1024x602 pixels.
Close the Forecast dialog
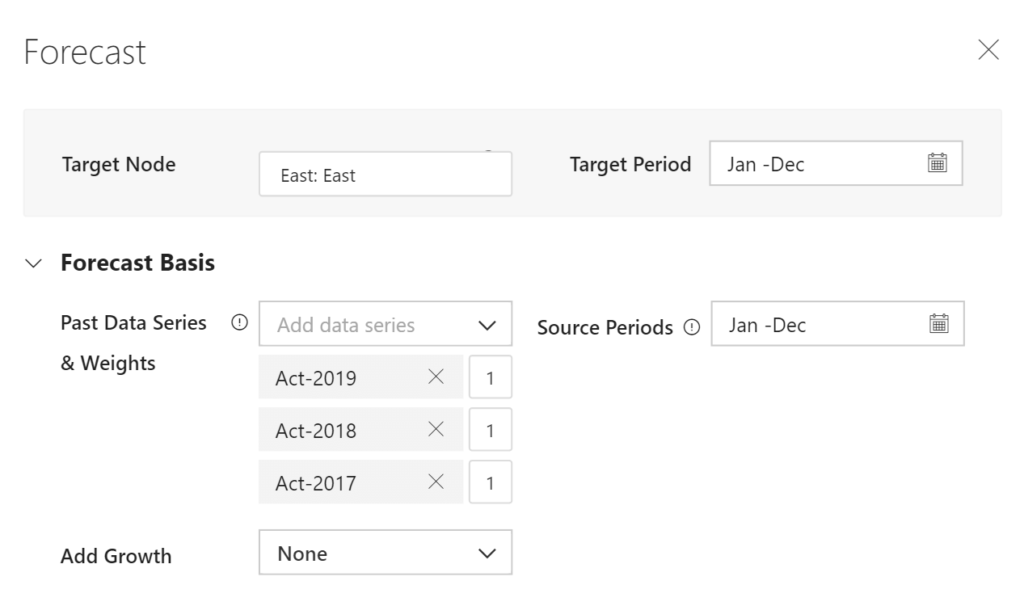pos(989,49)
